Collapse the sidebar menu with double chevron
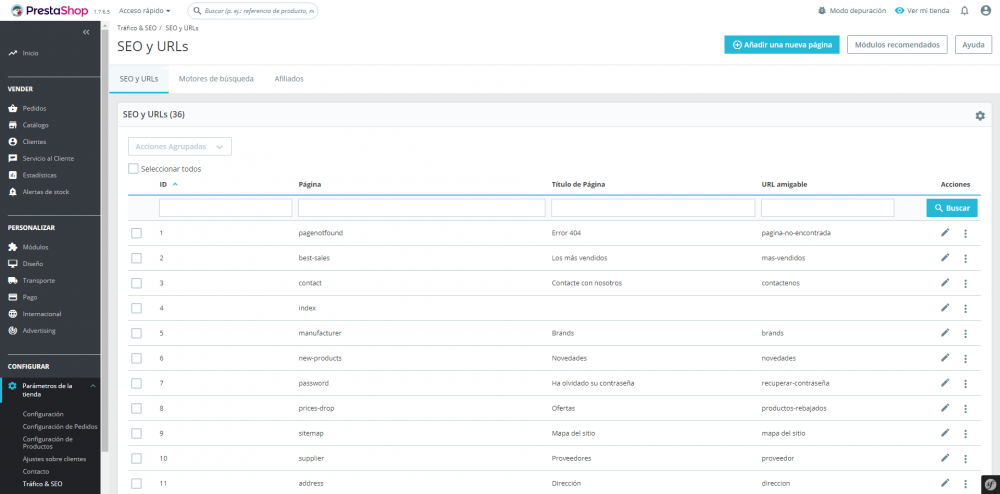 click(86, 32)
